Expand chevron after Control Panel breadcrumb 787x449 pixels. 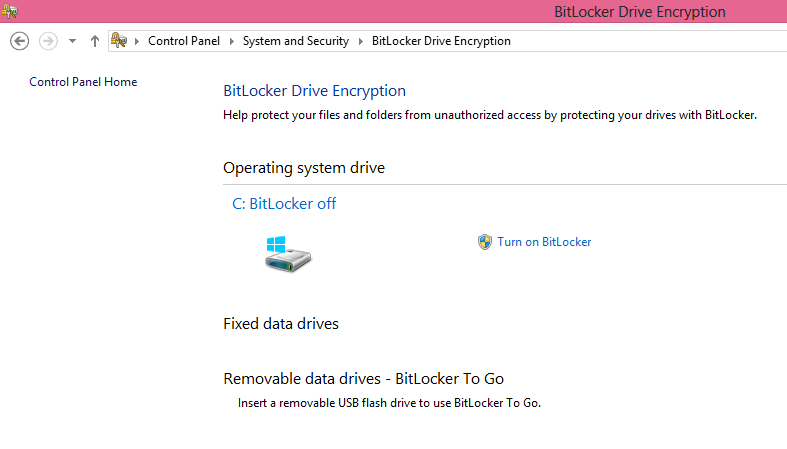point(231,41)
